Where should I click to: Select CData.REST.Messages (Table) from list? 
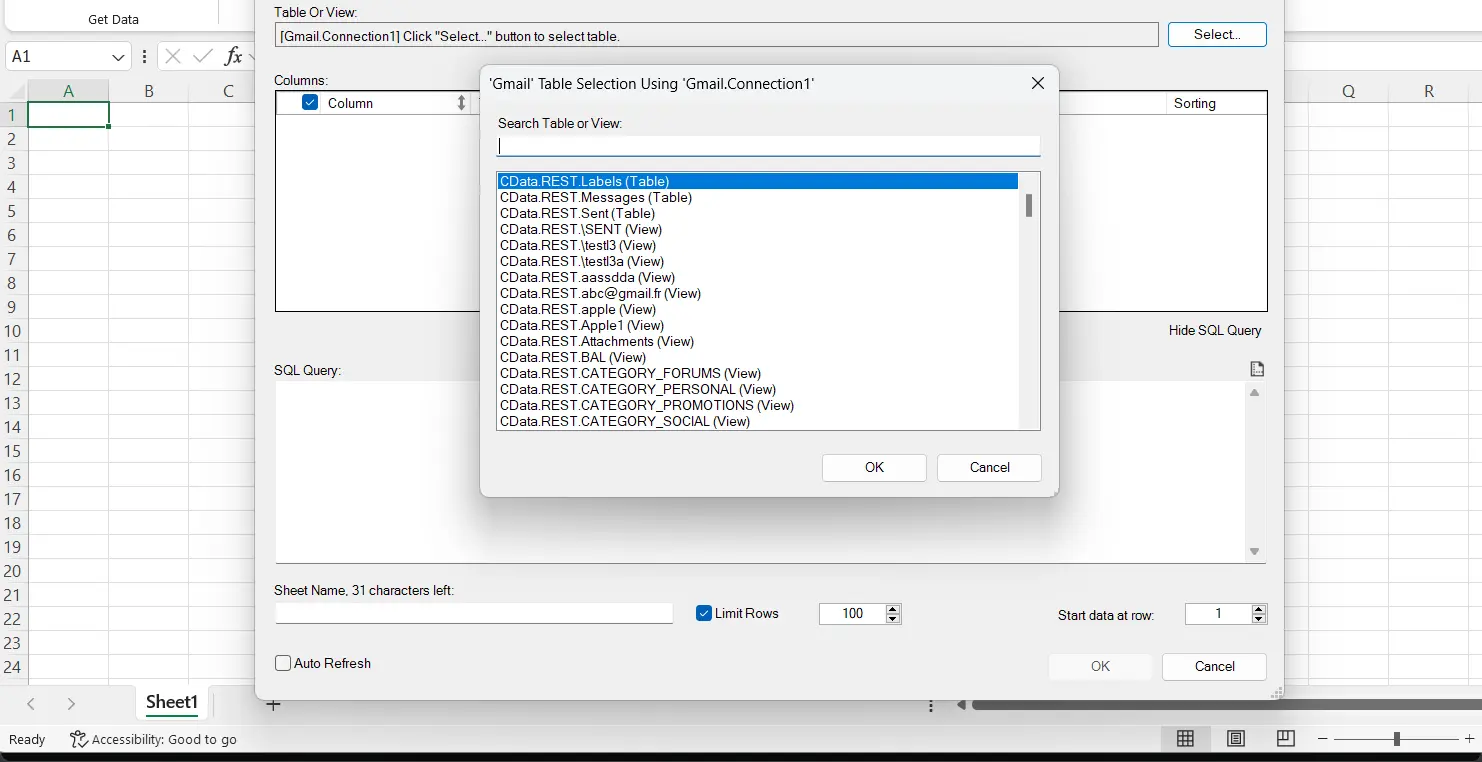(x=596, y=197)
